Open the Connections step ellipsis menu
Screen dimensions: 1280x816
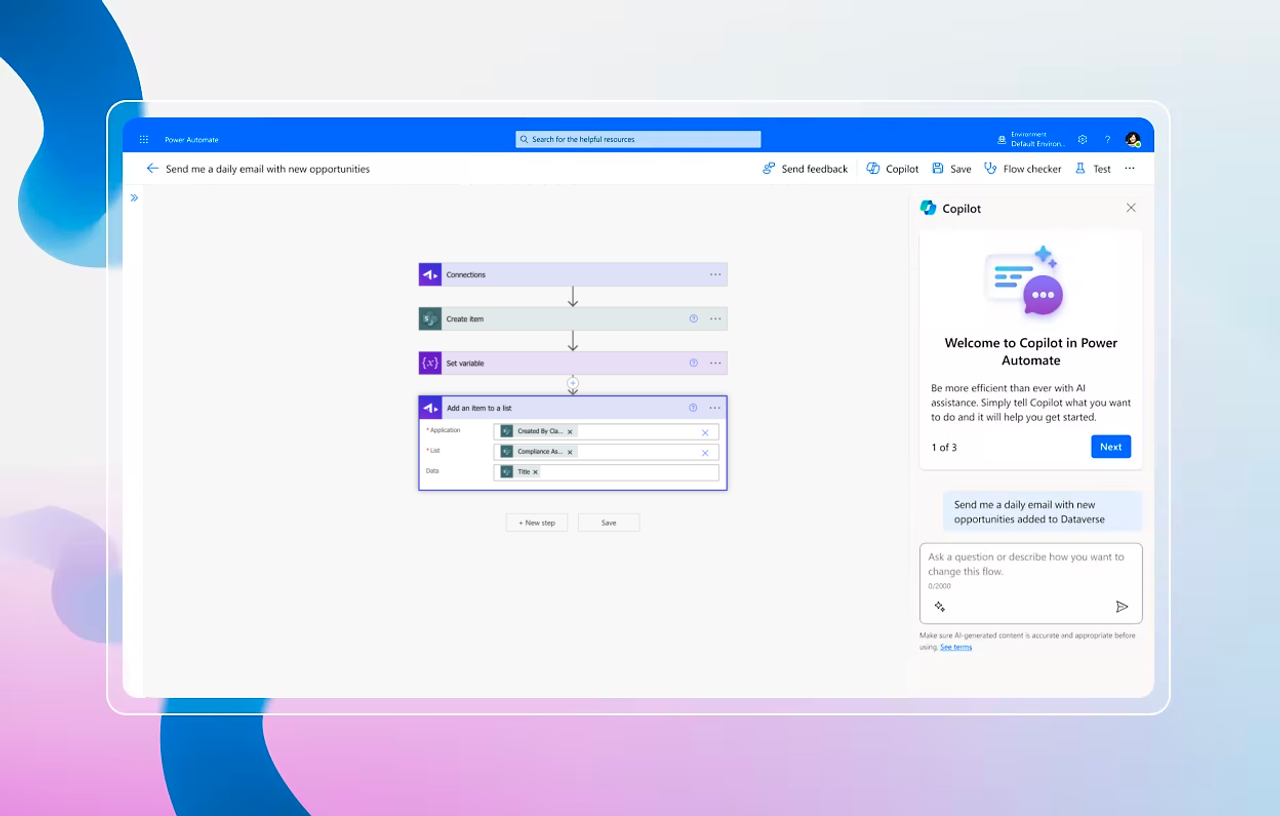click(715, 275)
